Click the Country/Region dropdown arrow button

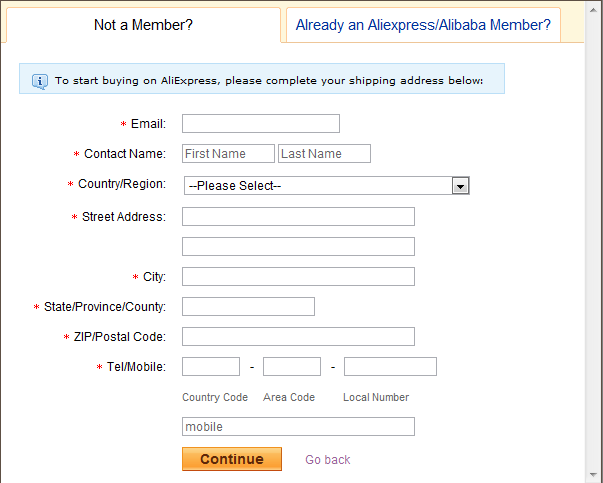(x=460, y=186)
